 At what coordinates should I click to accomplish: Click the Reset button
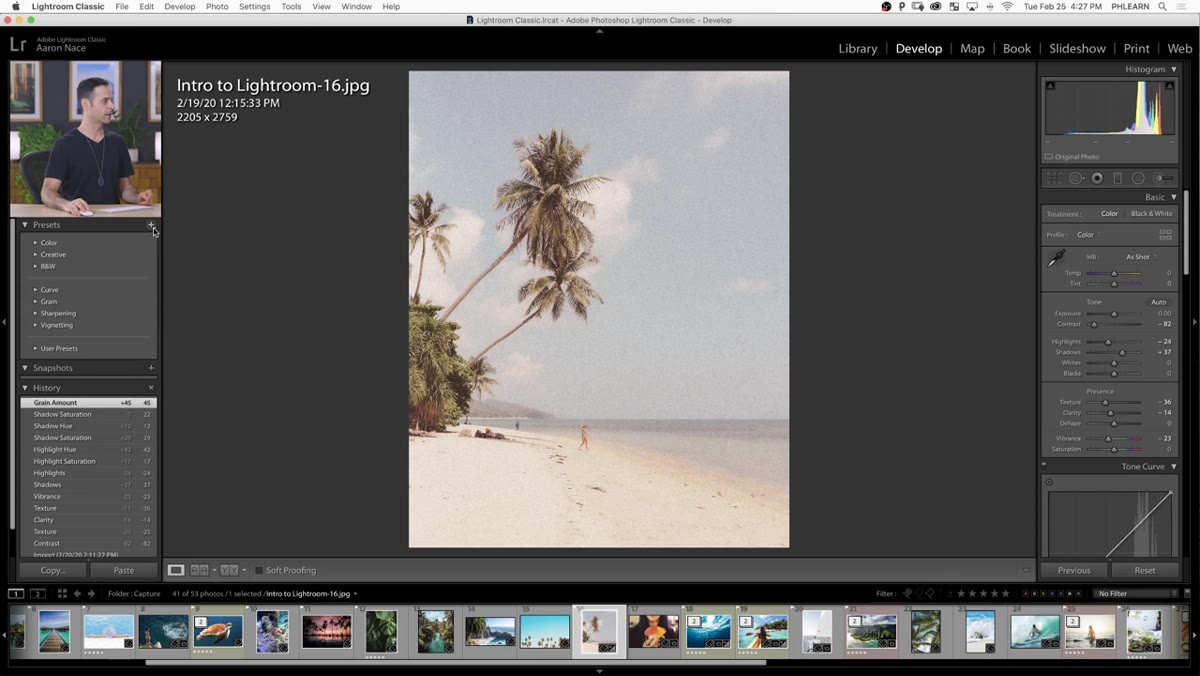click(1145, 570)
